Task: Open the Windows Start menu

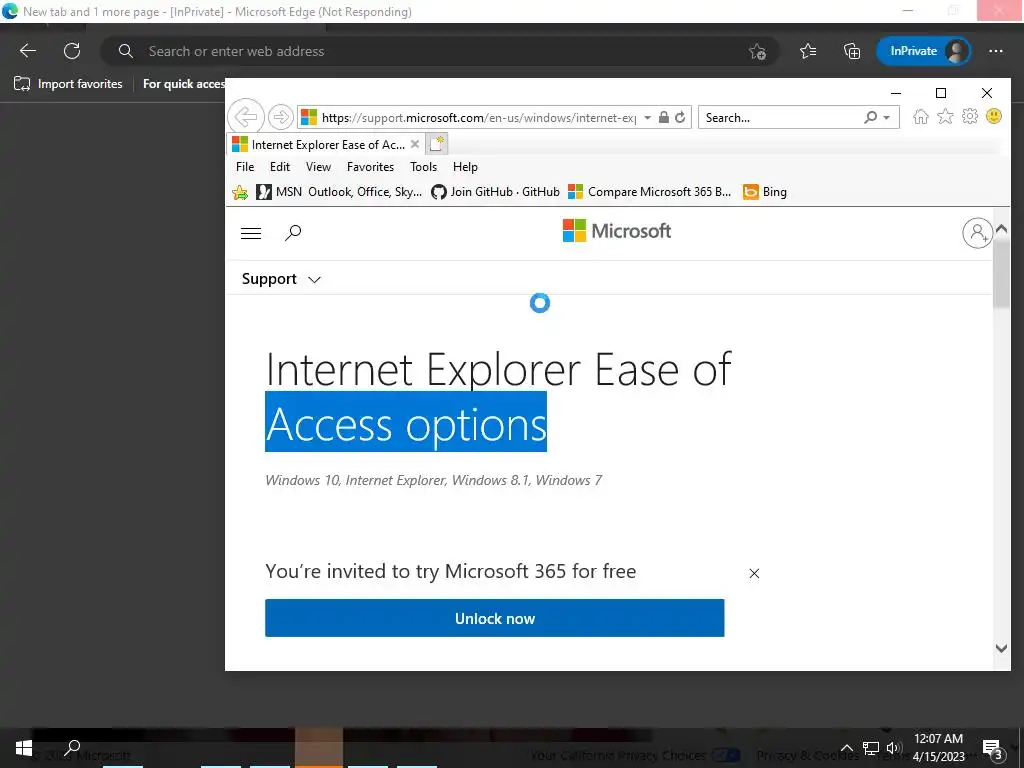Action: click(x=24, y=748)
